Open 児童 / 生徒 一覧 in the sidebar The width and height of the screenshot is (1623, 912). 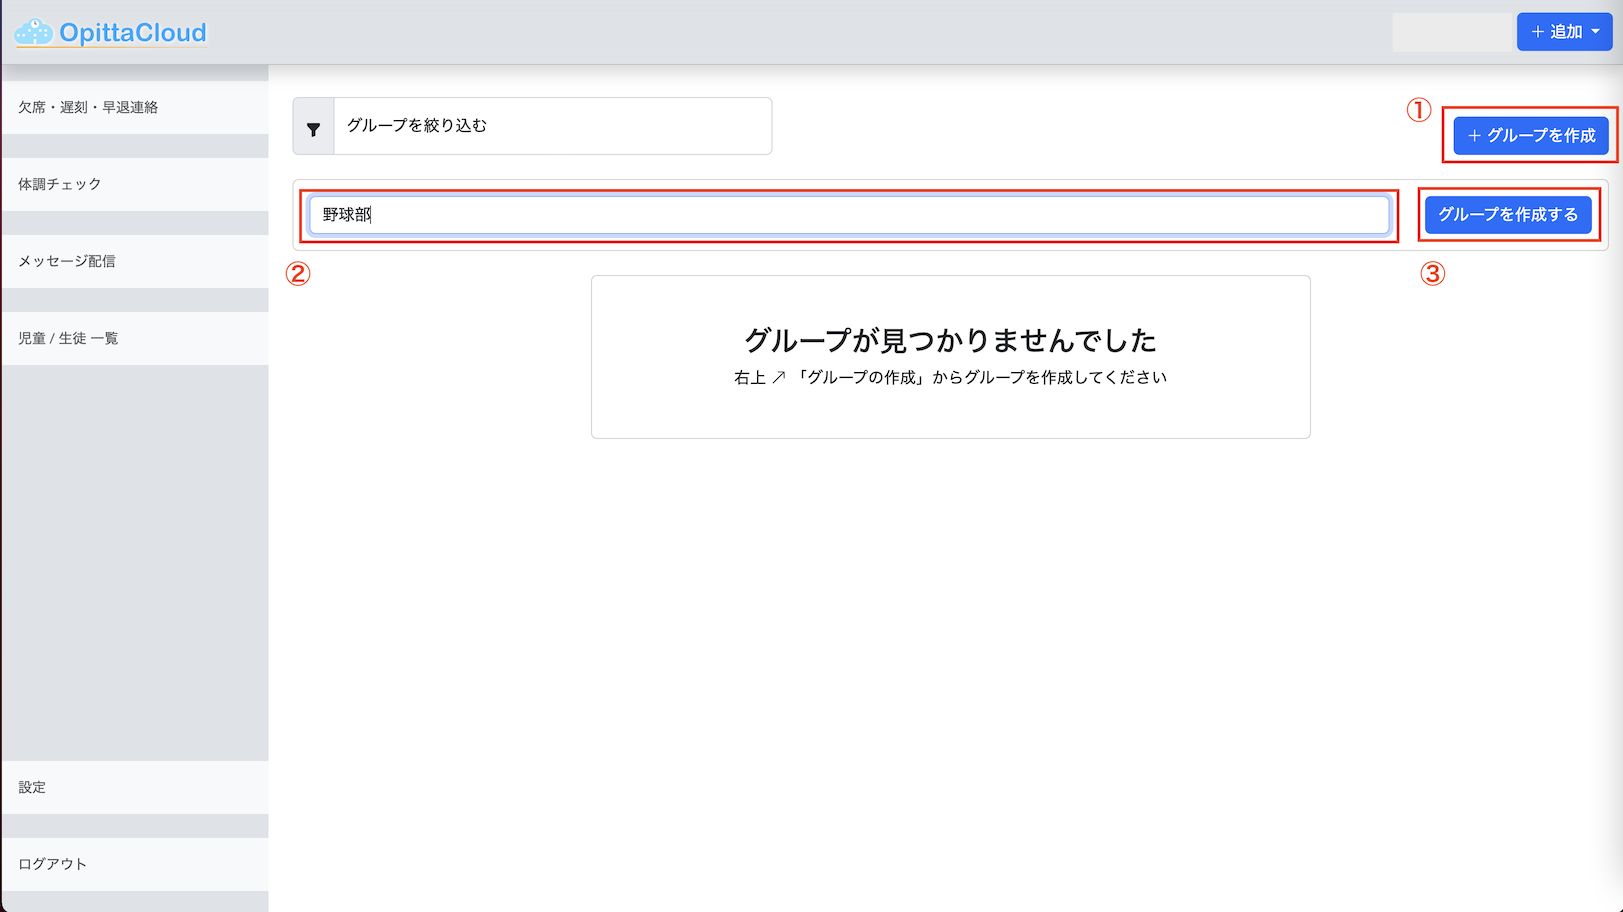(x=135, y=338)
